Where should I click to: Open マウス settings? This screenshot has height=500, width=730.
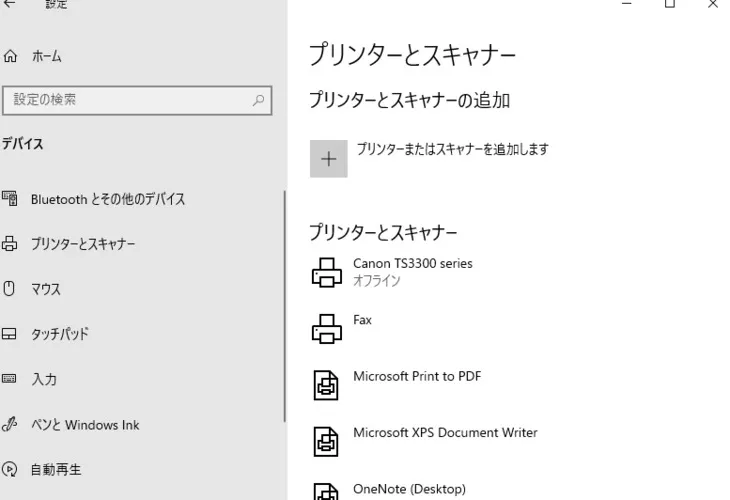pos(45,289)
